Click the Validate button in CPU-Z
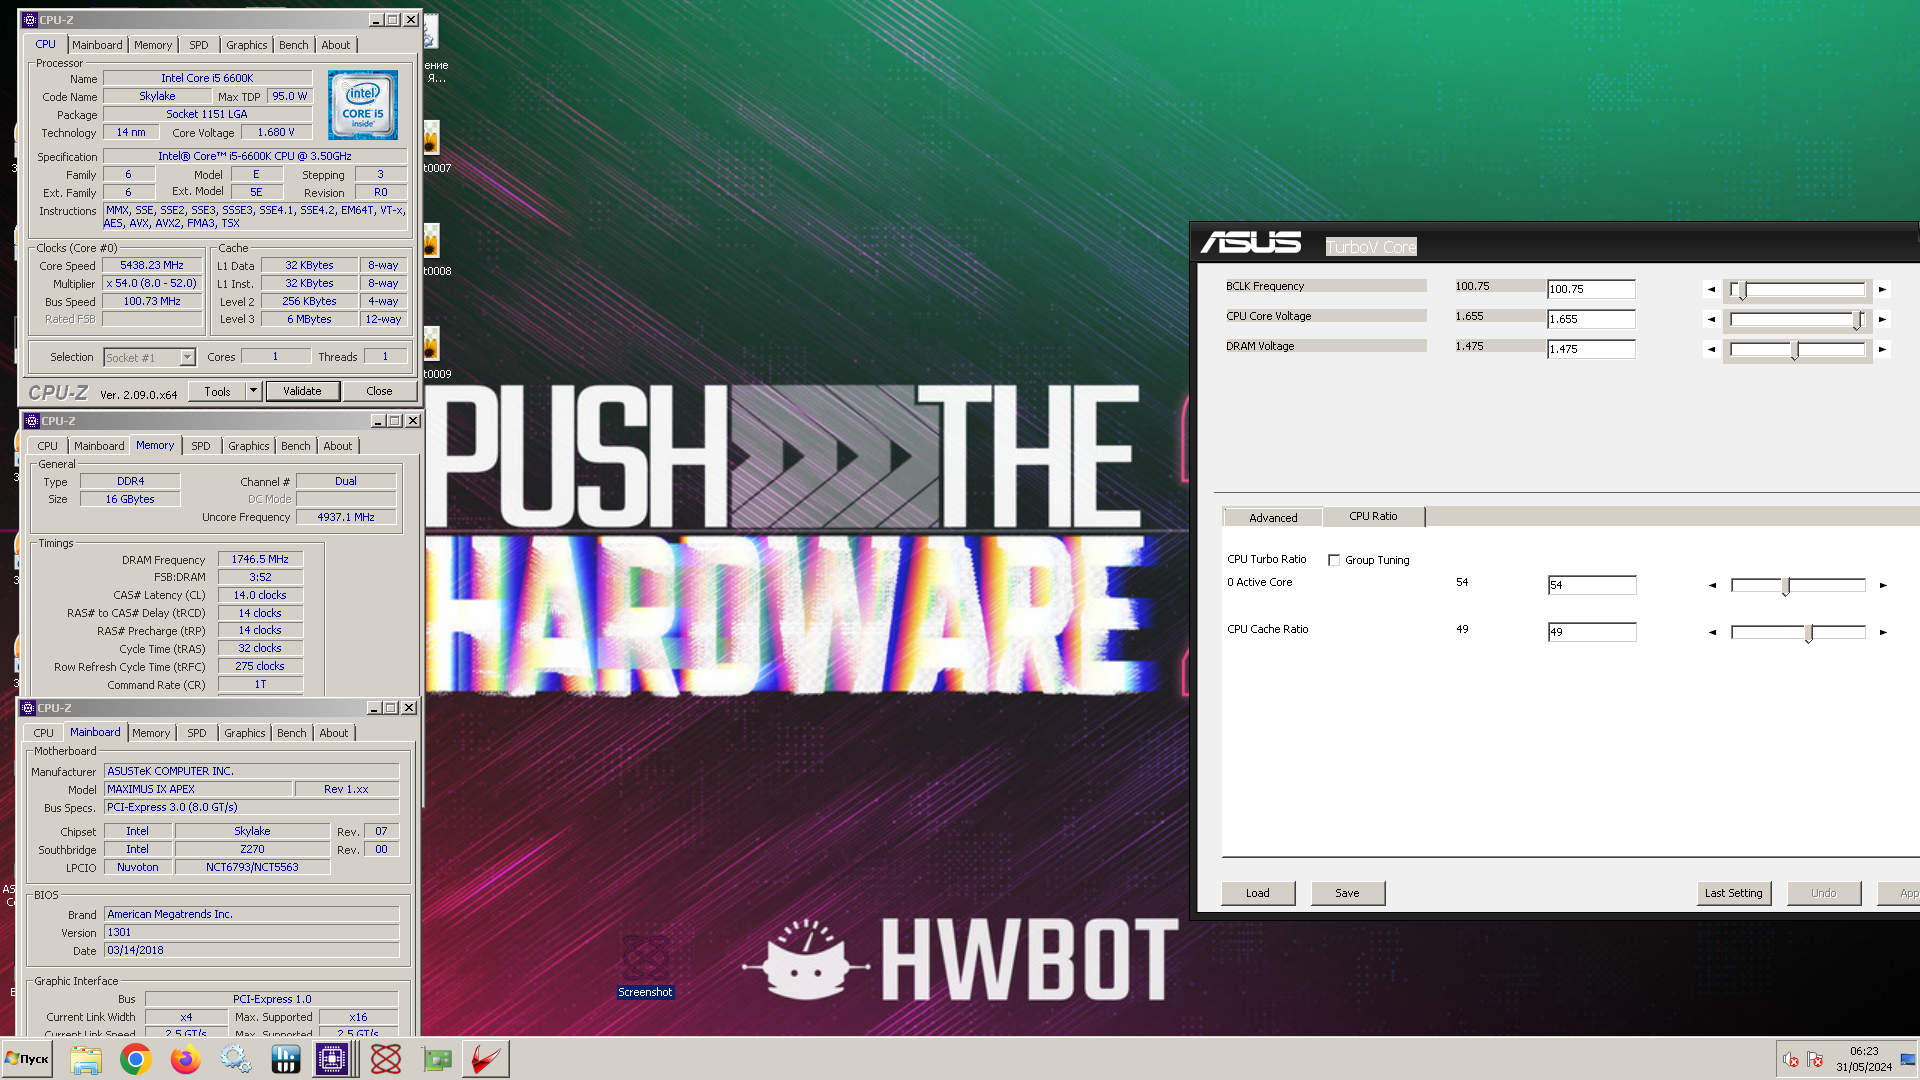Image resolution: width=1920 pixels, height=1080 pixels. click(x=302, y=391)
